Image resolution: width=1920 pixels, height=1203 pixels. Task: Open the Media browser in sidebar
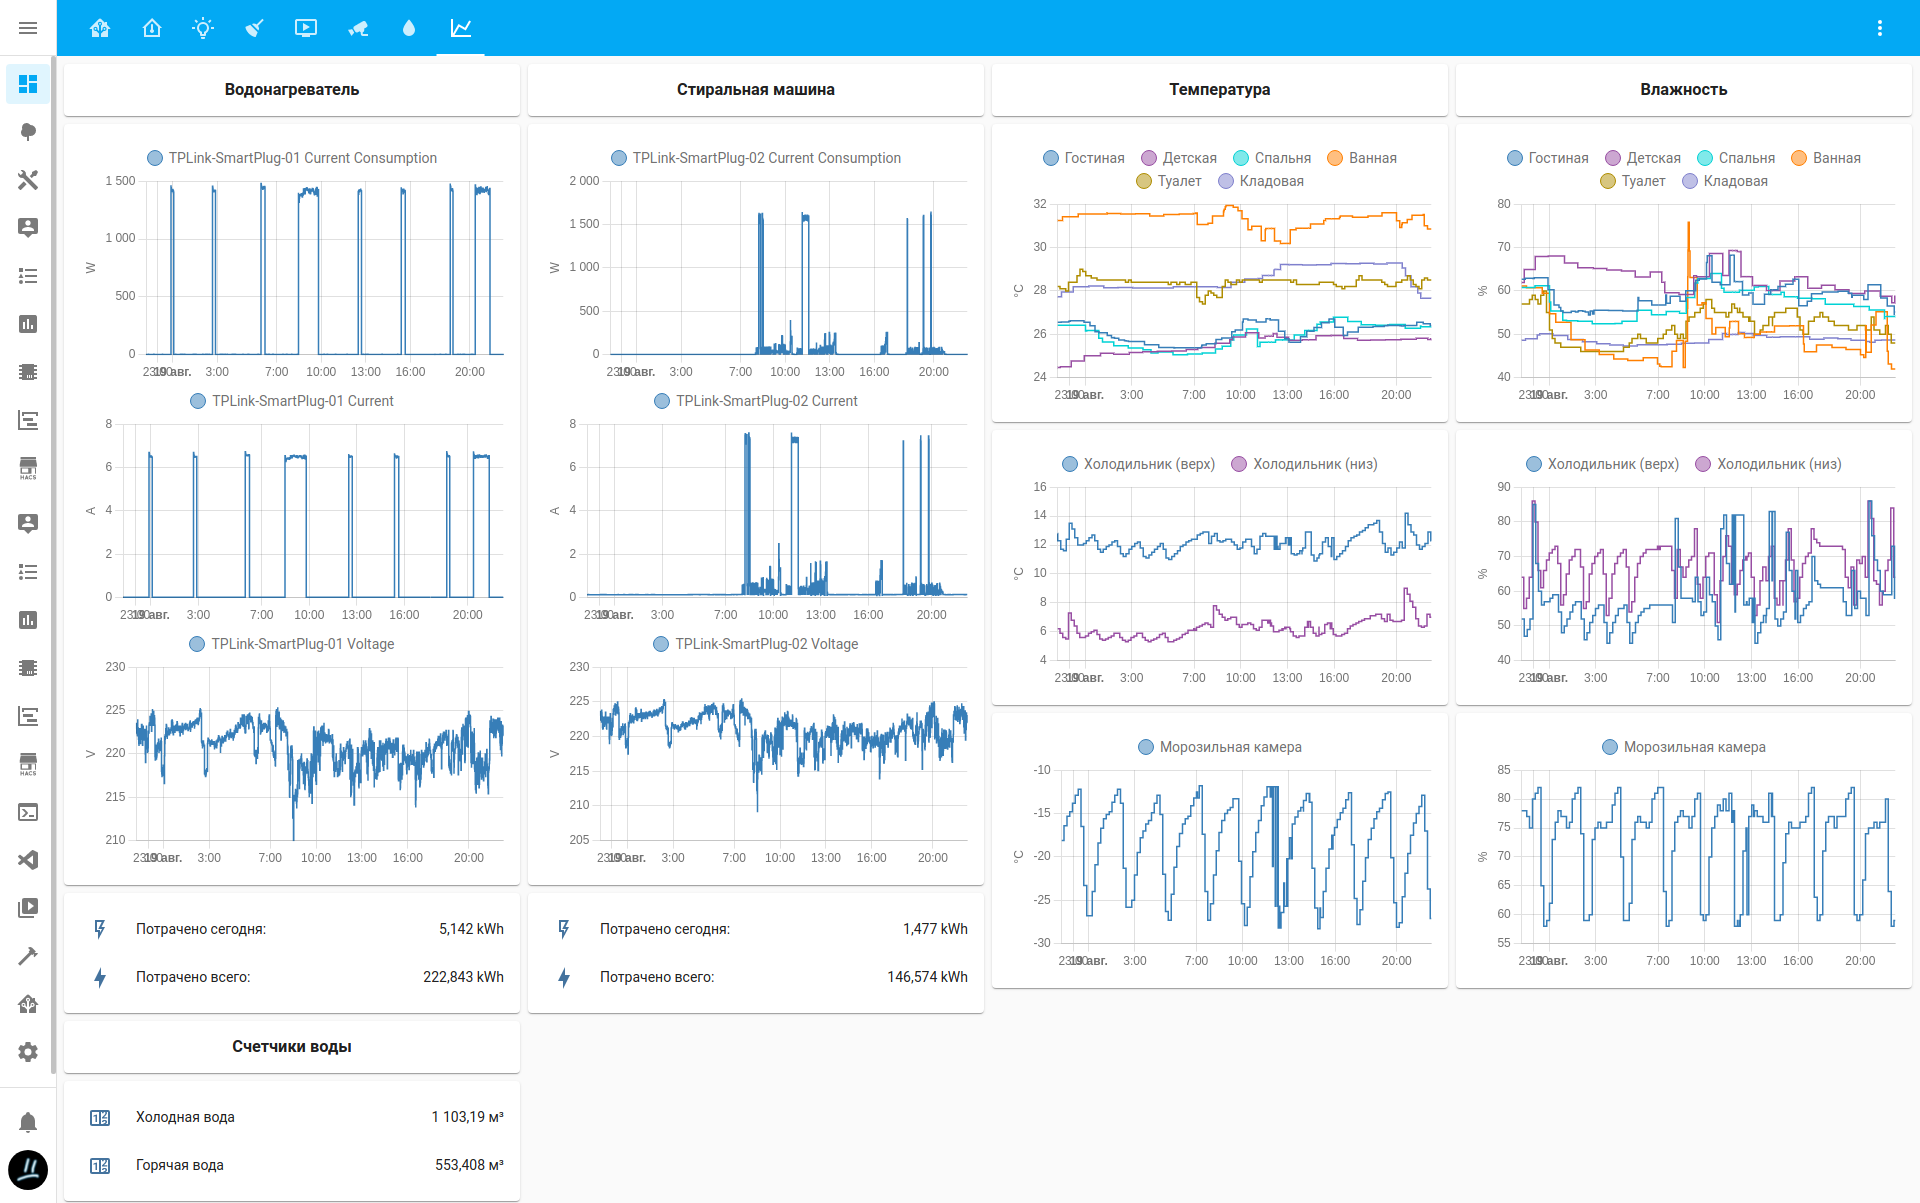tap(28, 908)
